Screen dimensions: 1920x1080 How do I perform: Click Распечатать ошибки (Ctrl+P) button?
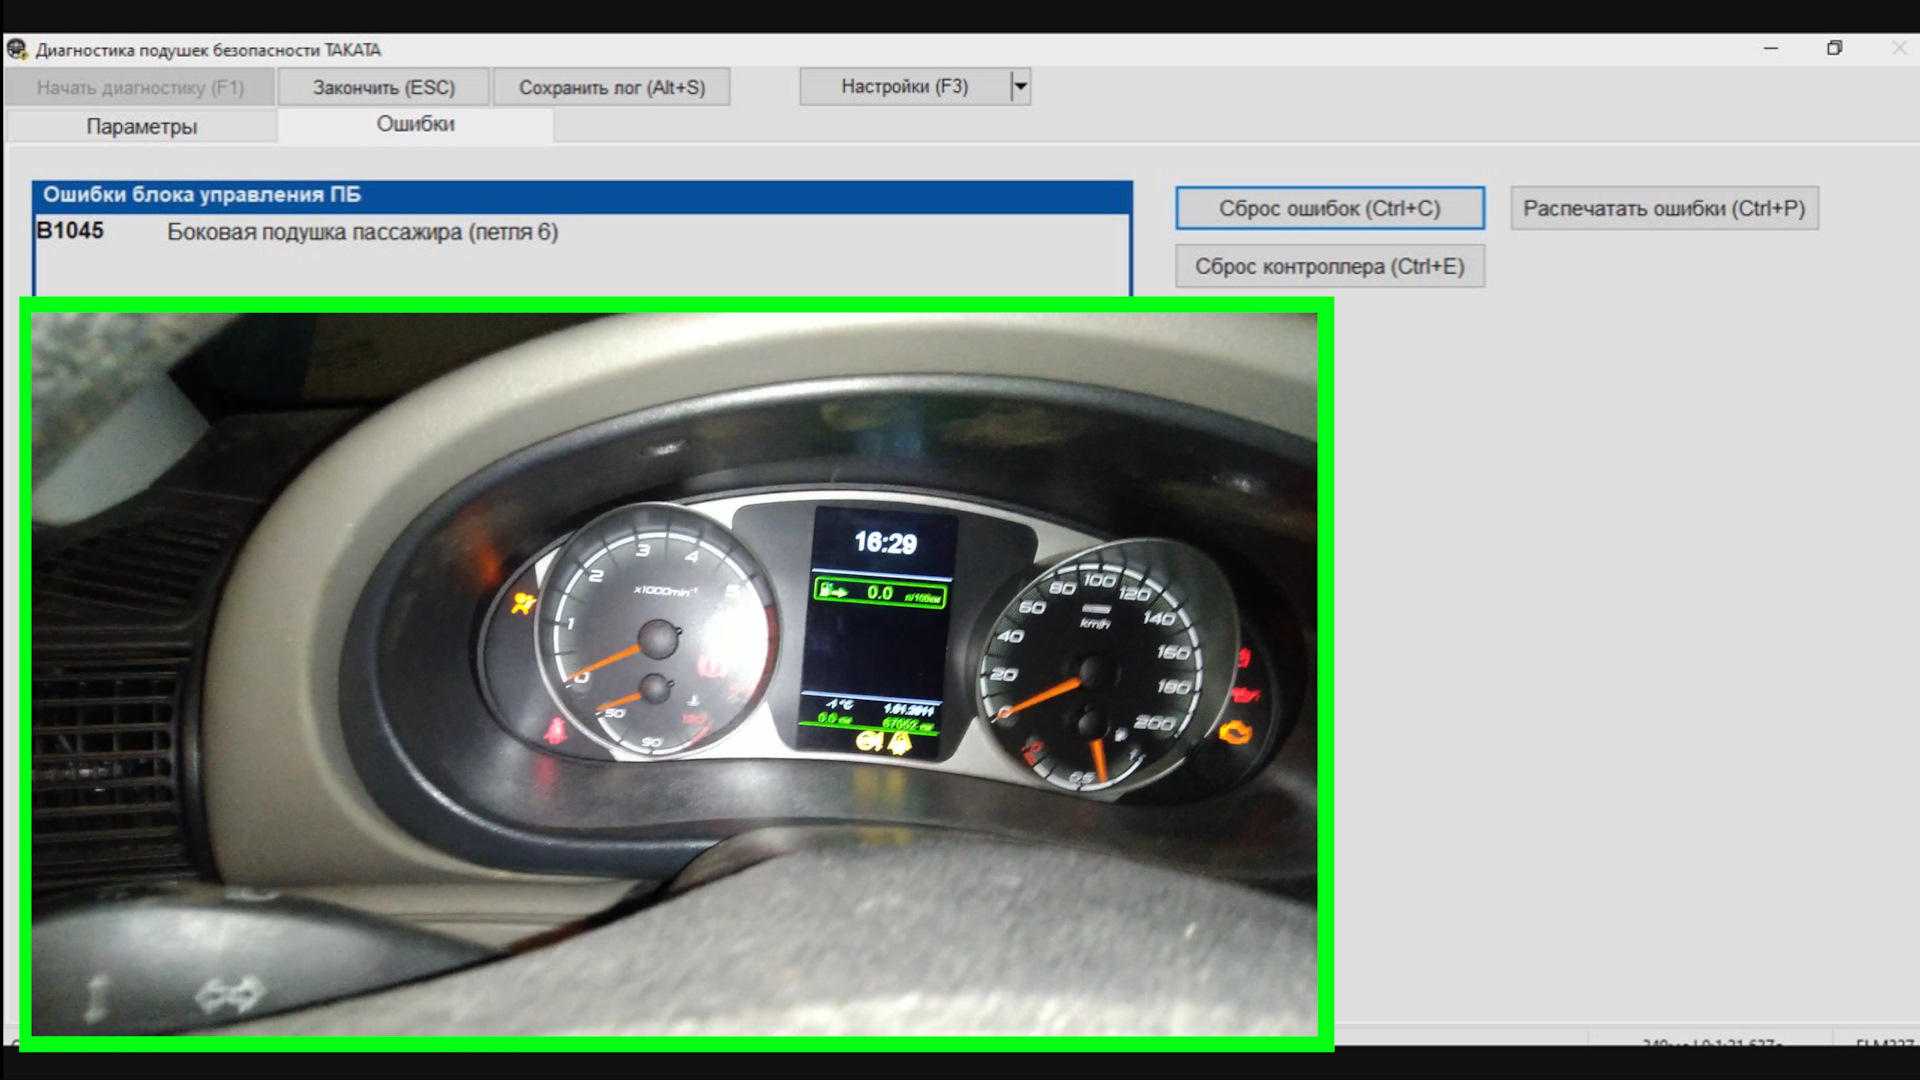coord(1663,209)
